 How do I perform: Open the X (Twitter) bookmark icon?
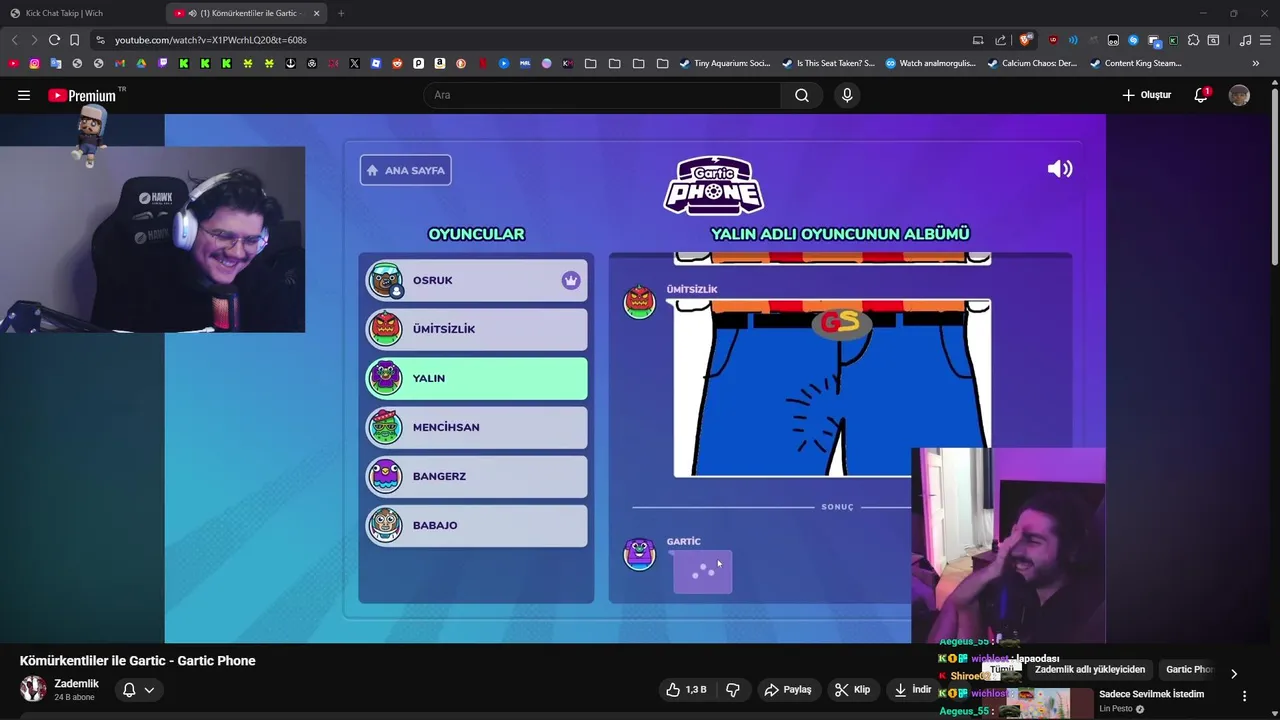(354, 63)
